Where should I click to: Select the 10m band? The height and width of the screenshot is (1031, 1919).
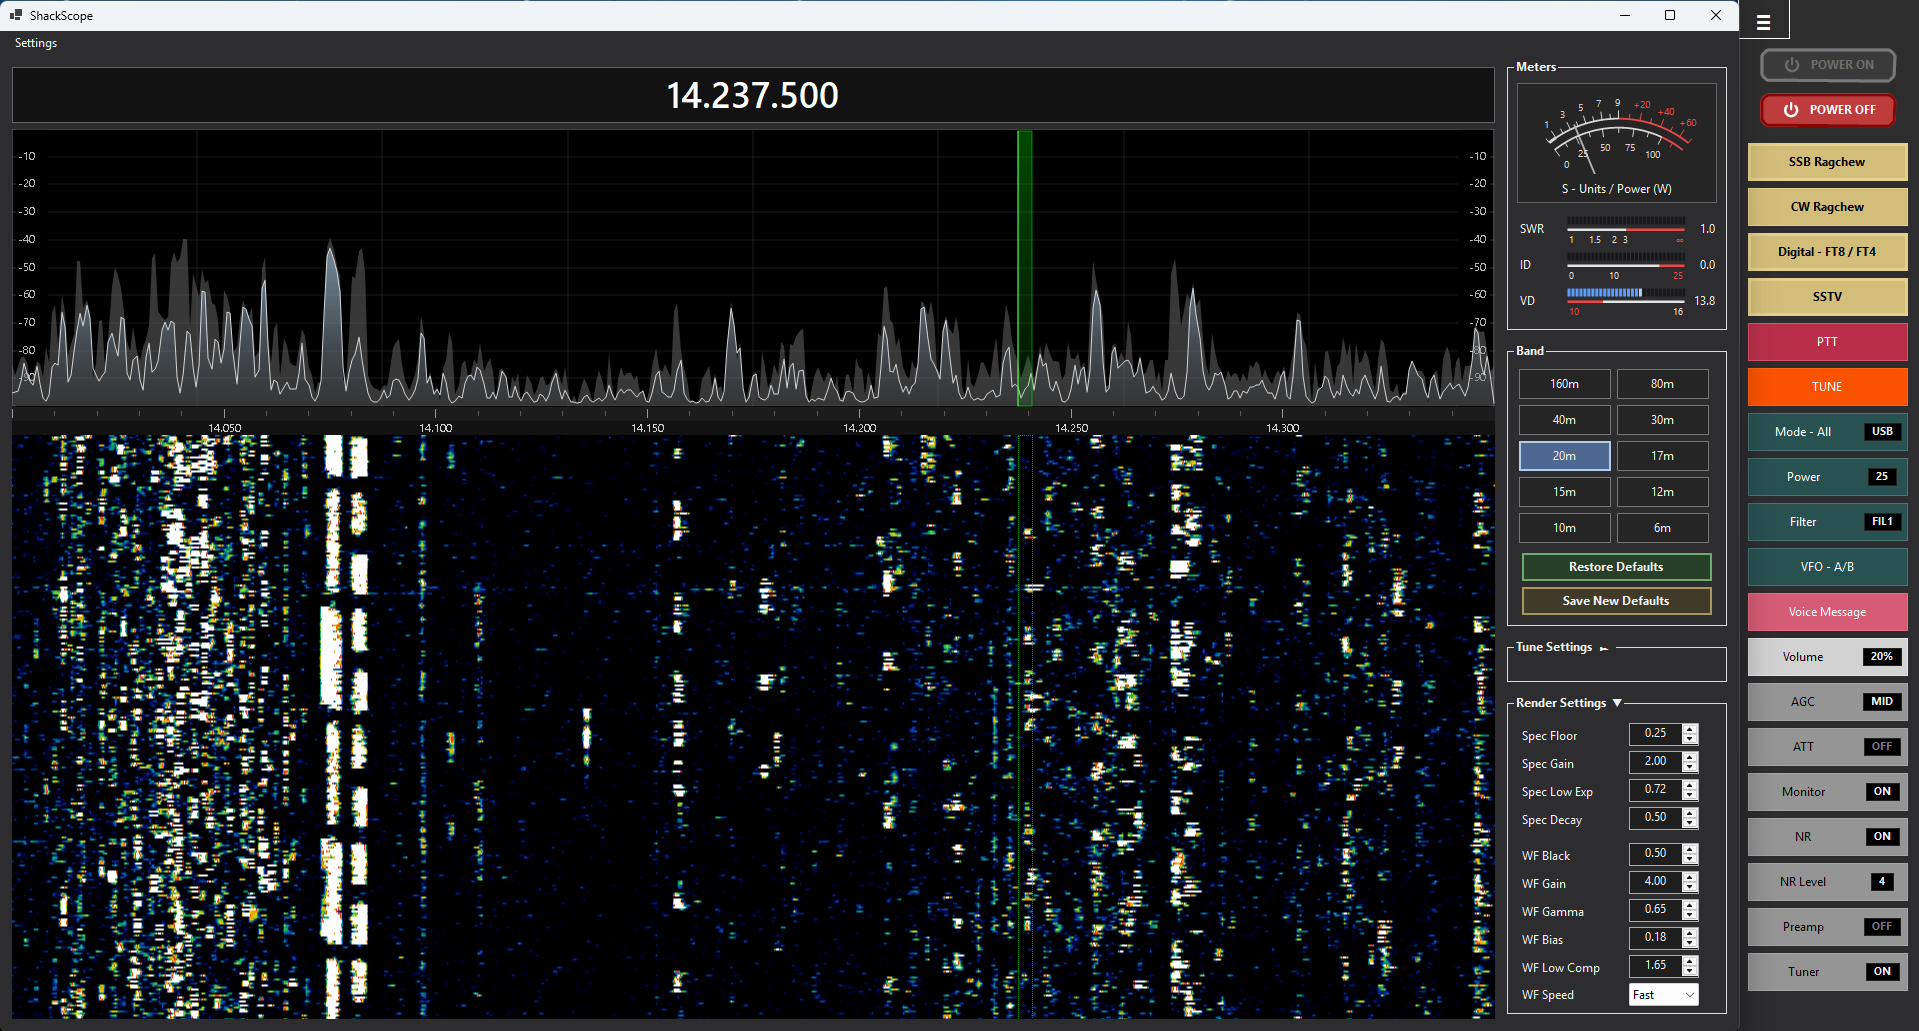pyautogui.click(x=1564, y=528)
